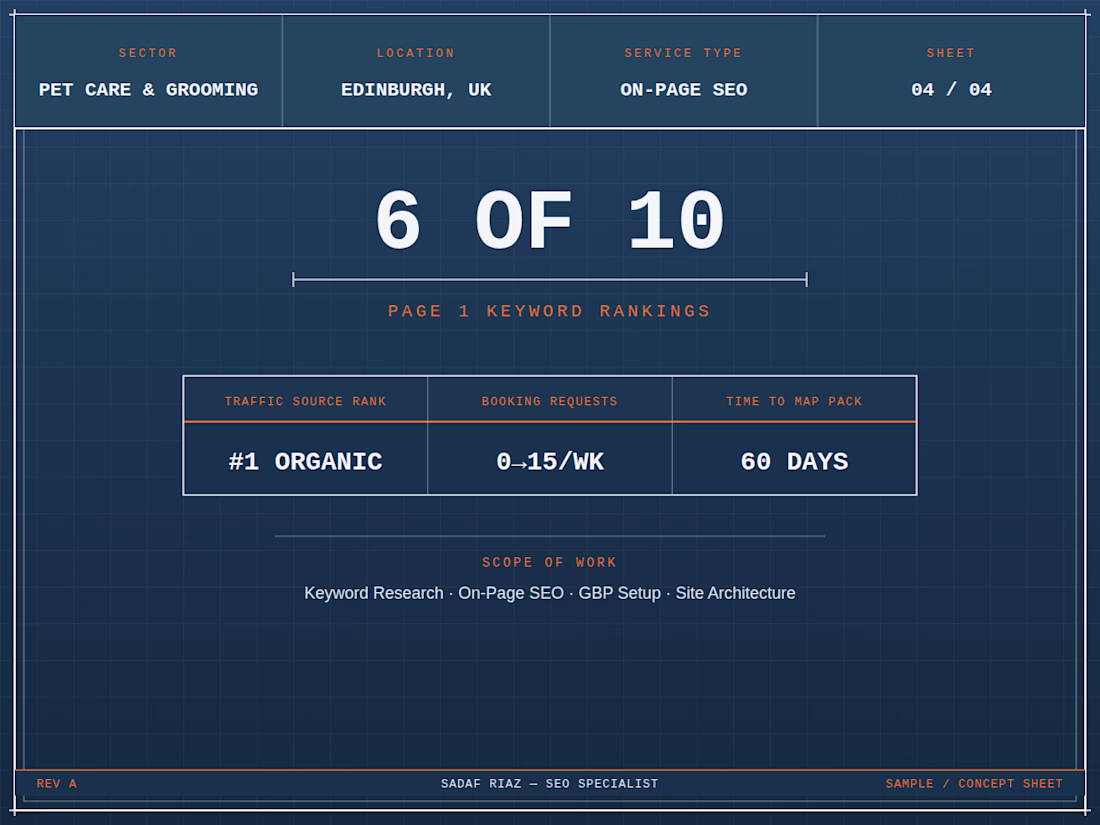Viewport: 1100px width, 825px height.
Task: Click the REV A footer label
Action: coord(56,784)
